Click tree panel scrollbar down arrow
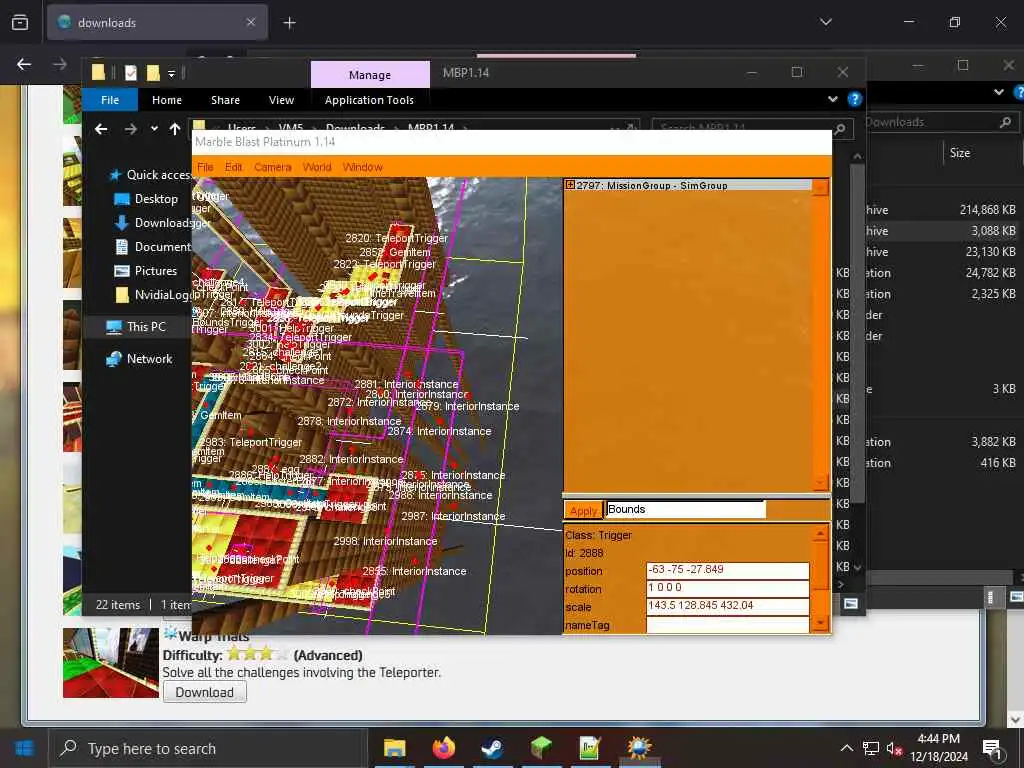This screenshot has width=1024, height=768. [x=820, y=483]
